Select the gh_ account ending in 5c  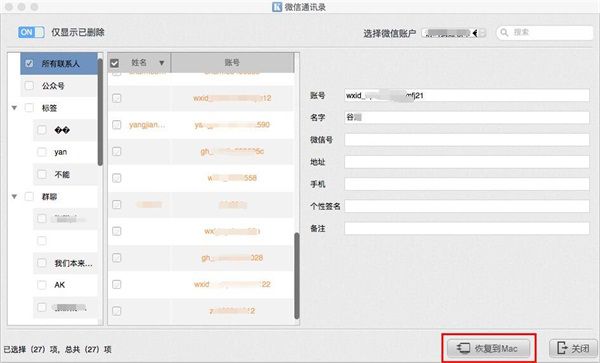pyautogui.click(x=232, y=151)
